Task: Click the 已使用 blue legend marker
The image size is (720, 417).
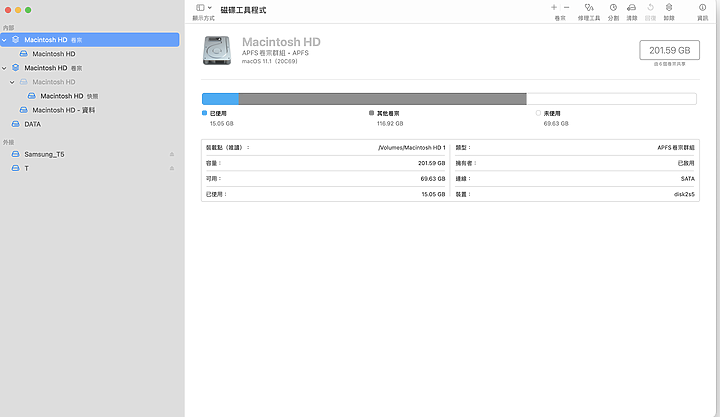Action: [x=204, y=113]
